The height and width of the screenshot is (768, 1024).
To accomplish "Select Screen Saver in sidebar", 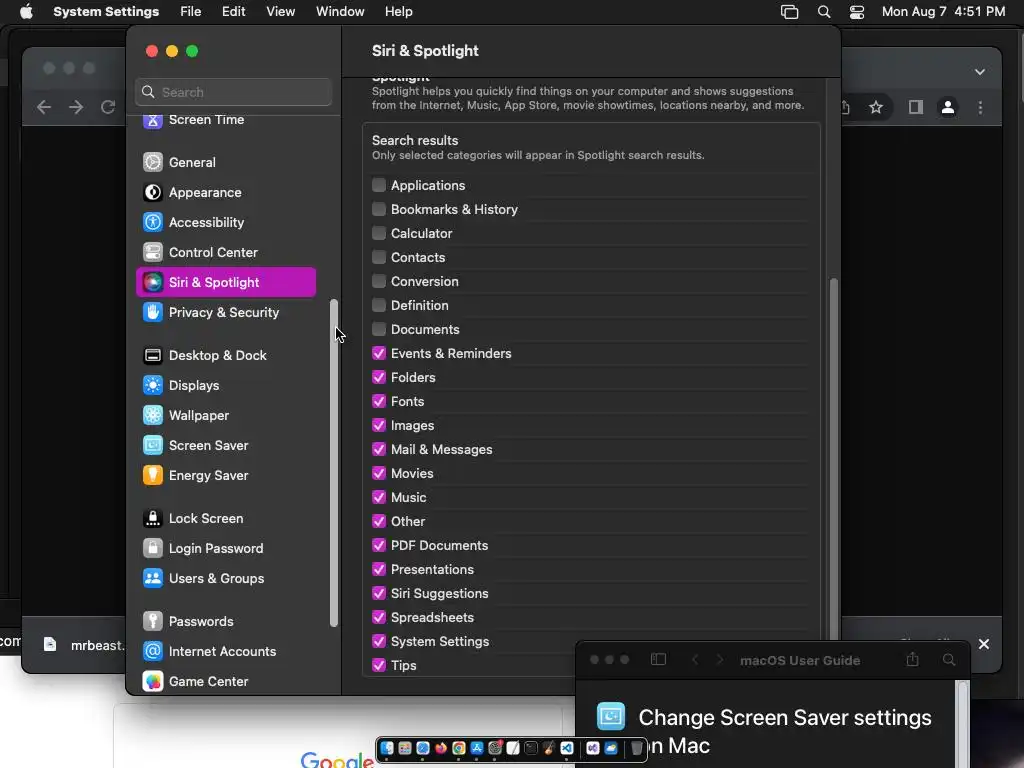I will [225, 445].
